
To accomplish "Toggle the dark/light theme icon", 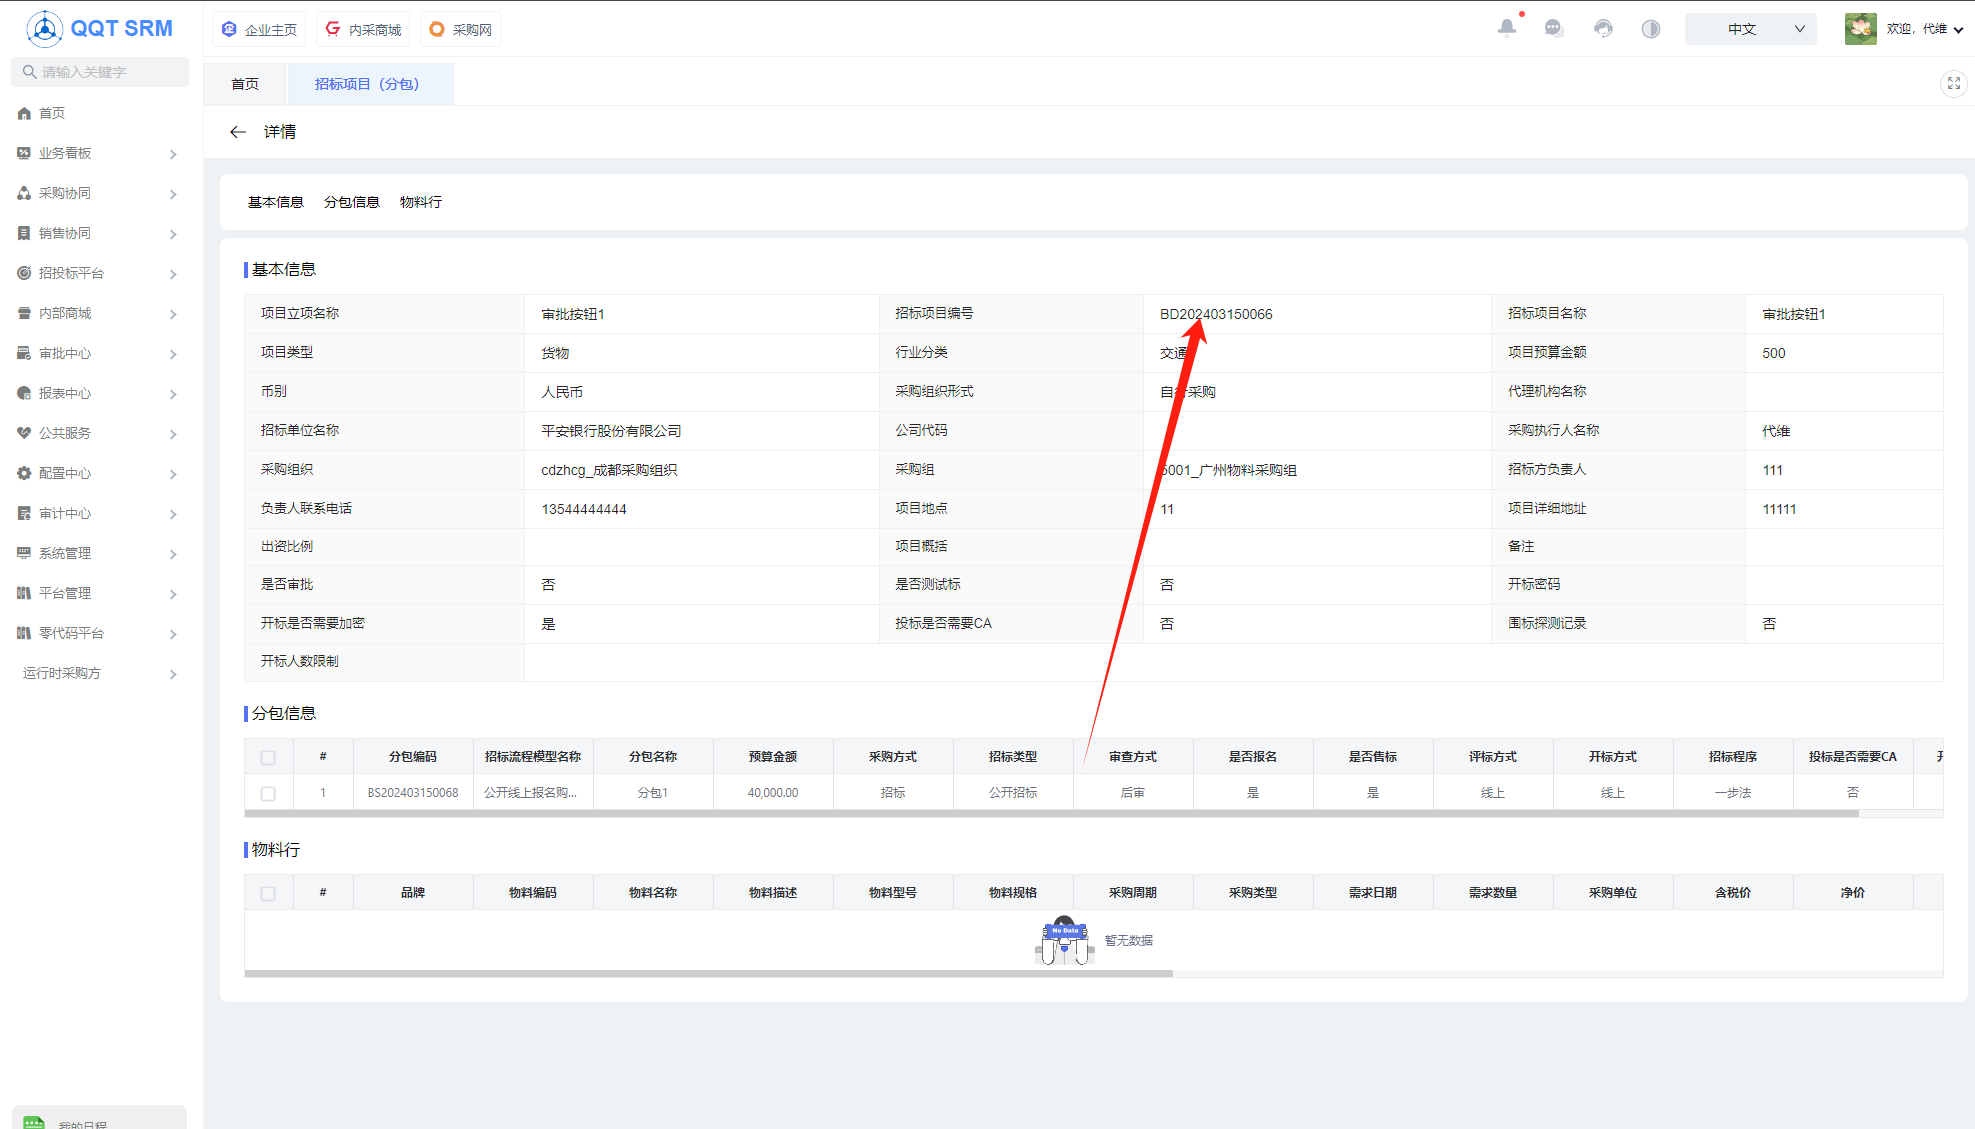I will (1651, 28).
